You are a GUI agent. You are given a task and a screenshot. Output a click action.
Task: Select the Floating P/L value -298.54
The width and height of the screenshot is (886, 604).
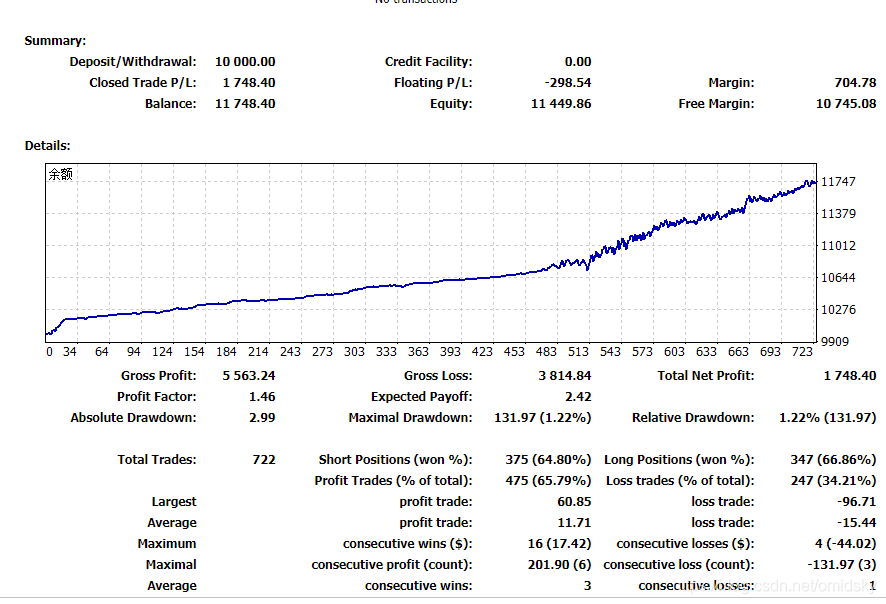(568, 82)
